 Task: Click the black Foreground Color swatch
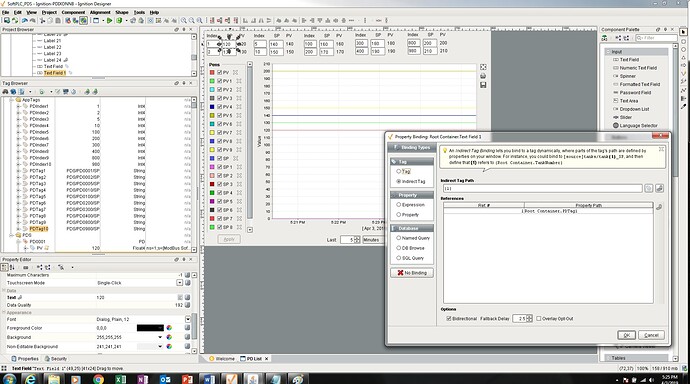click(x=150, y=328)
